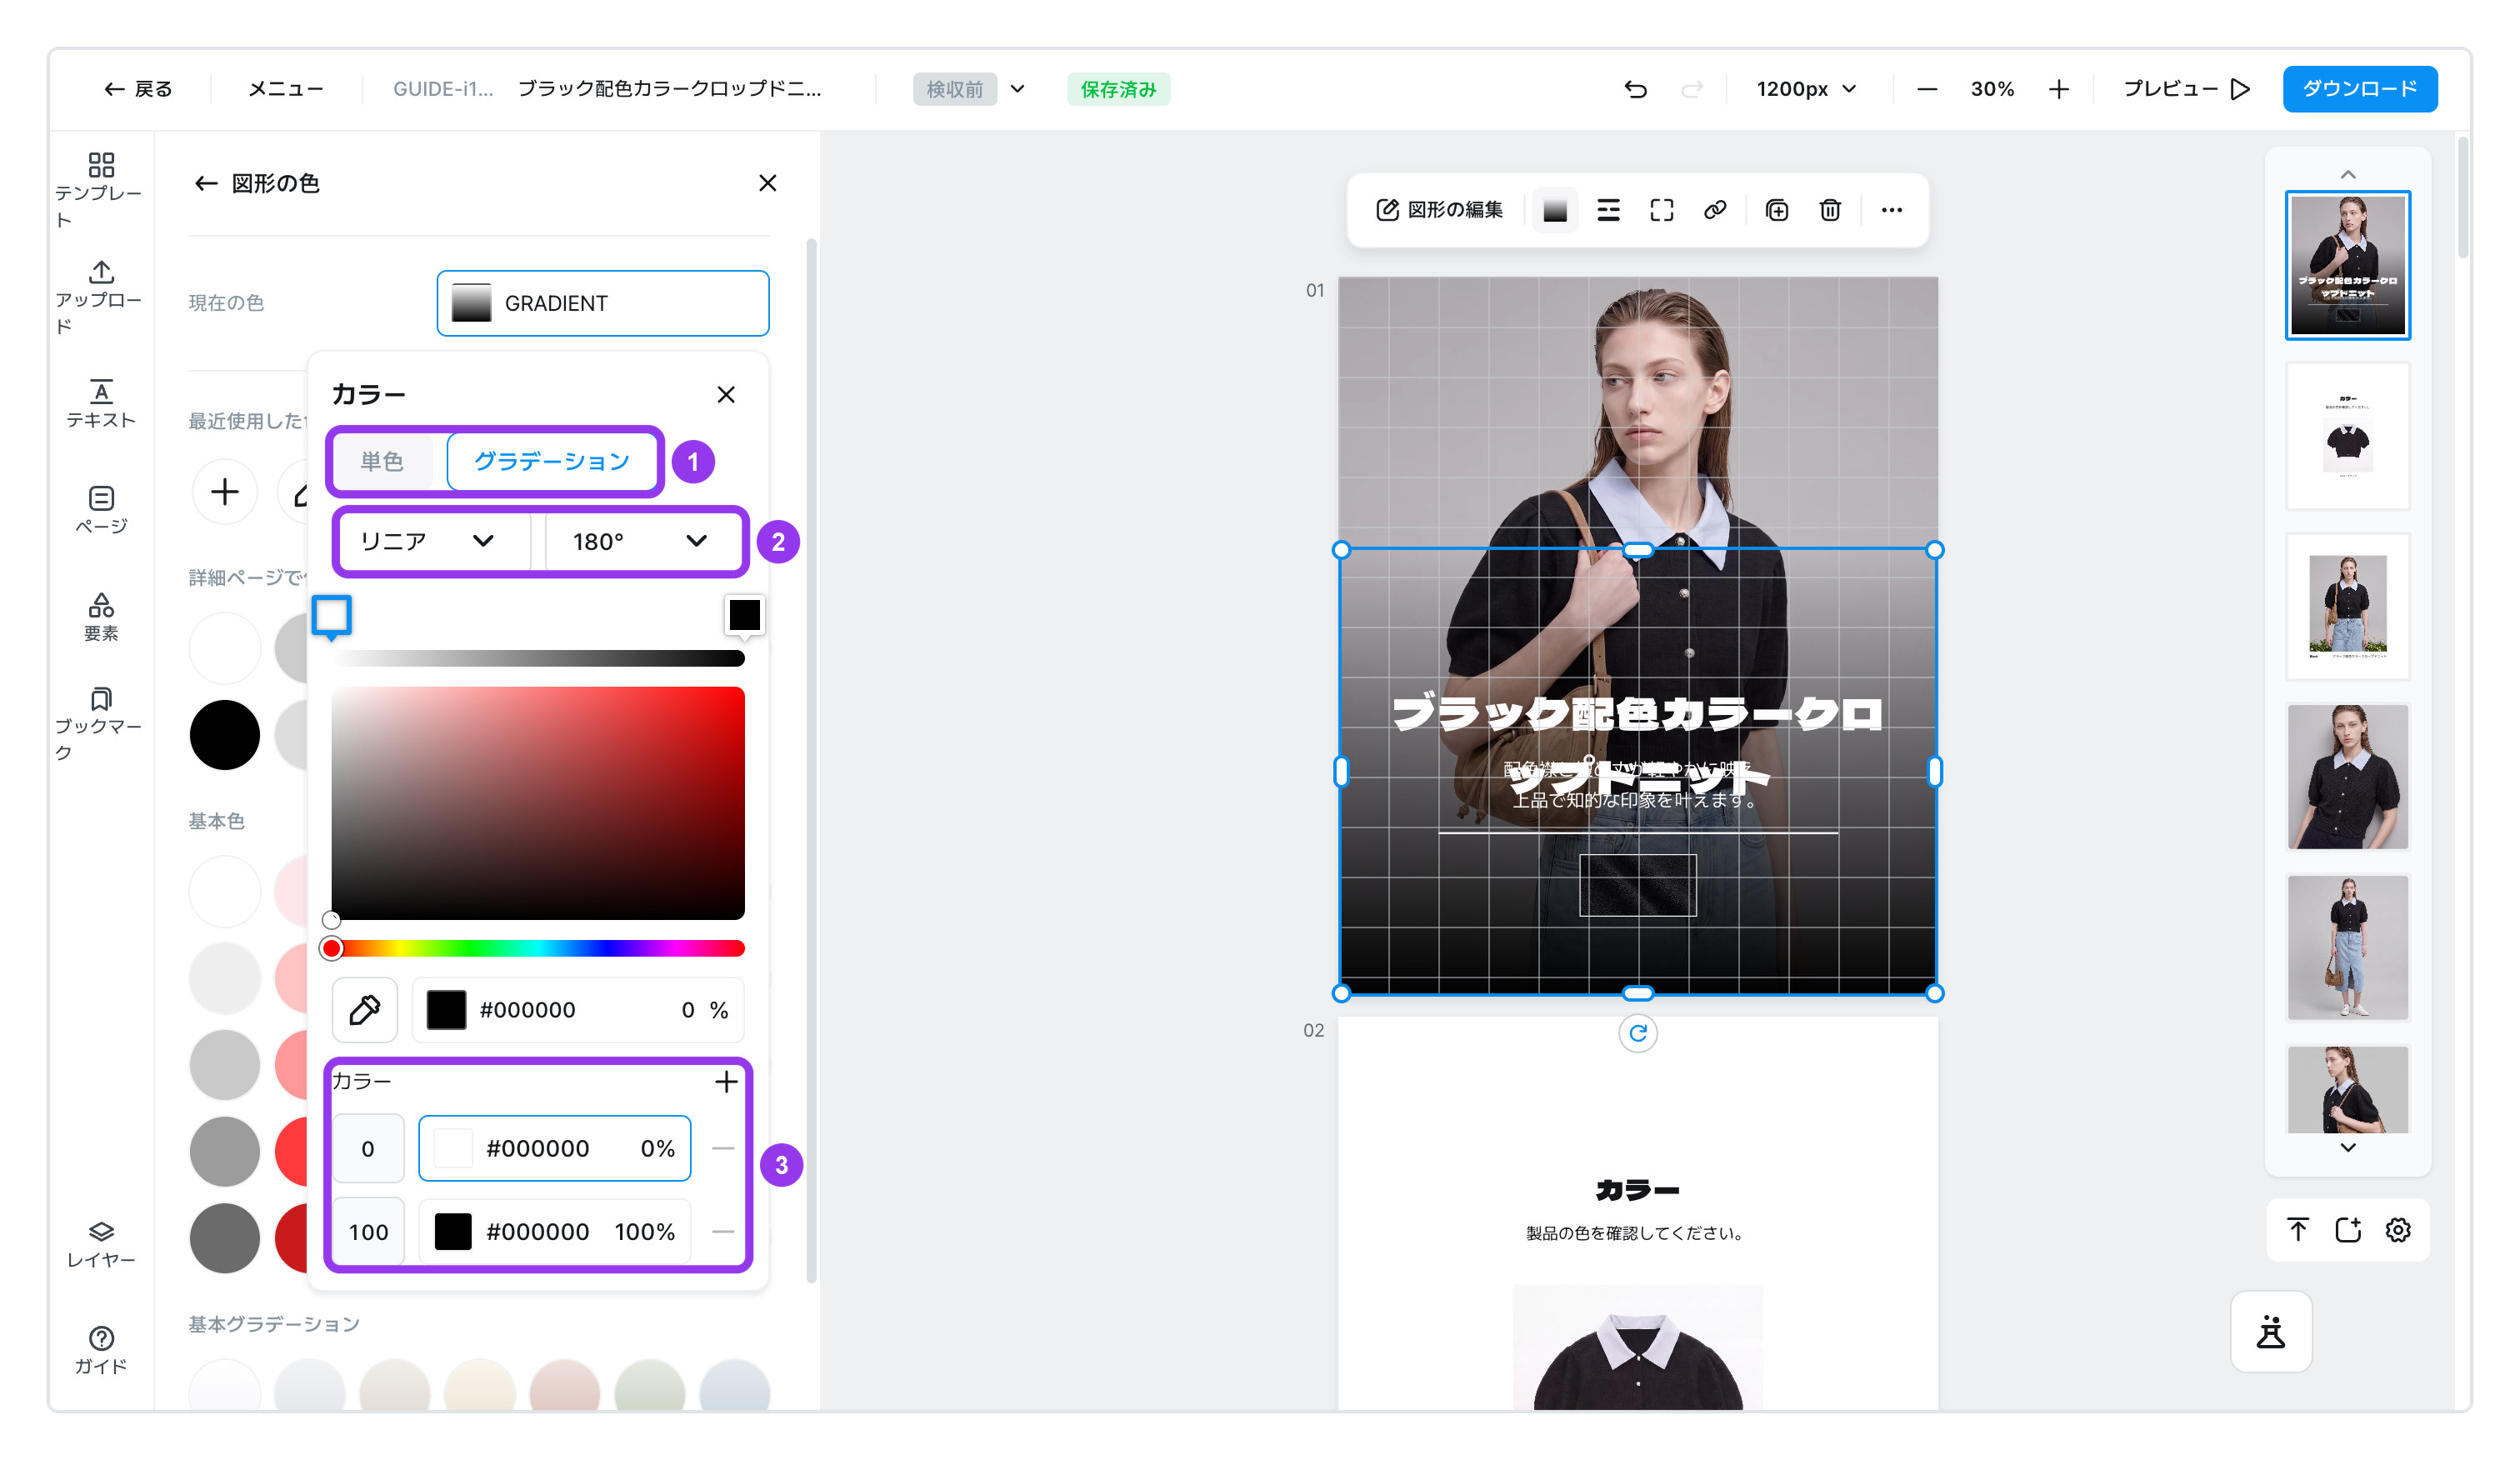
Task: Open the ページ sidebar panel
Action: (100, 510)
